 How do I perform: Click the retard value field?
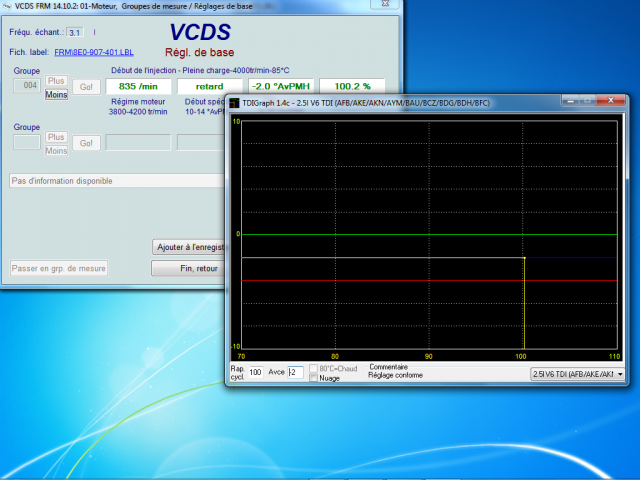tap(209, 86)
